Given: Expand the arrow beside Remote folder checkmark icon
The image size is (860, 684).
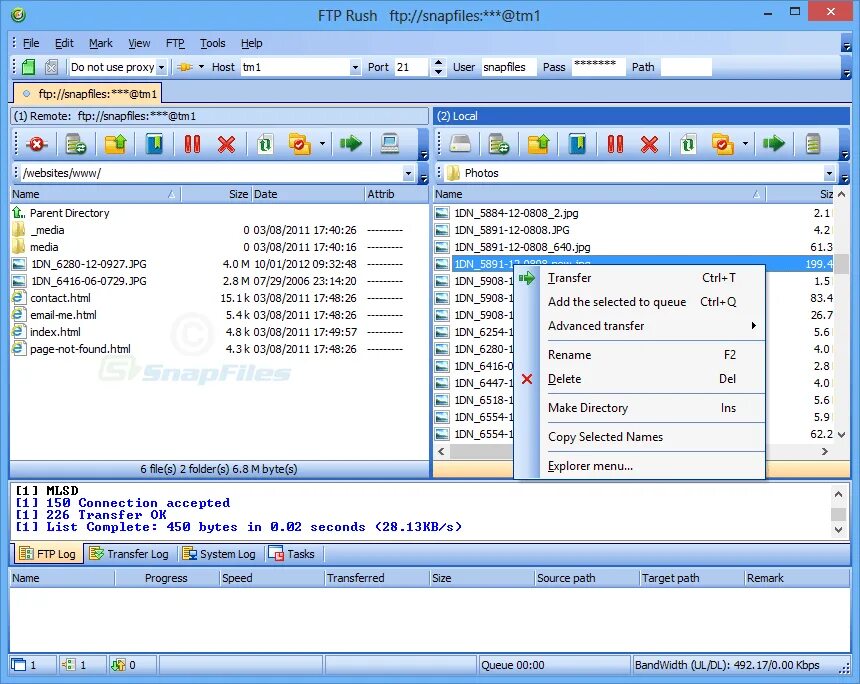Looking at the screenshot, I should [x=322, y=144].
